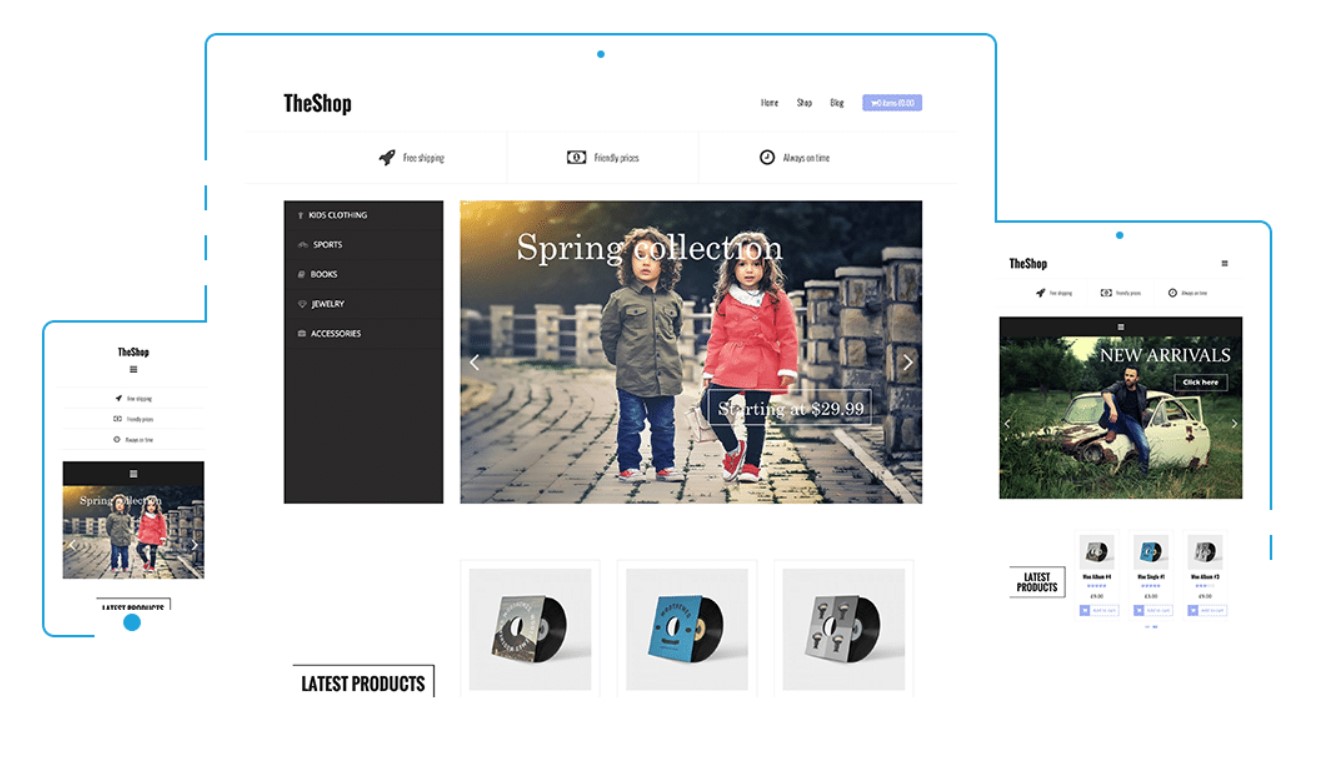The height and width of the screenshot is (757, 1318).
Task: Expand category menu bar above tablet slider
Action: 1121,327
